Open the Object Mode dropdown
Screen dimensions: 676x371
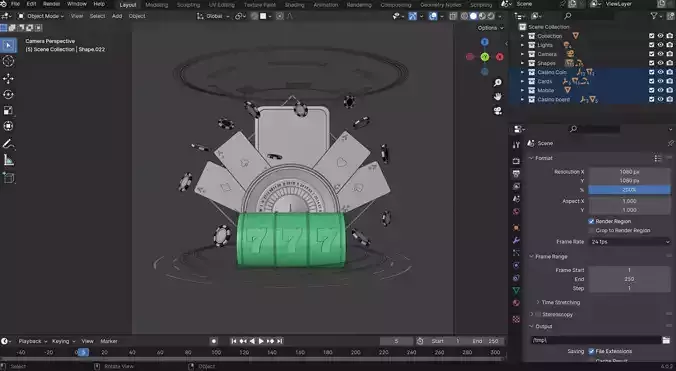[41, 16]
